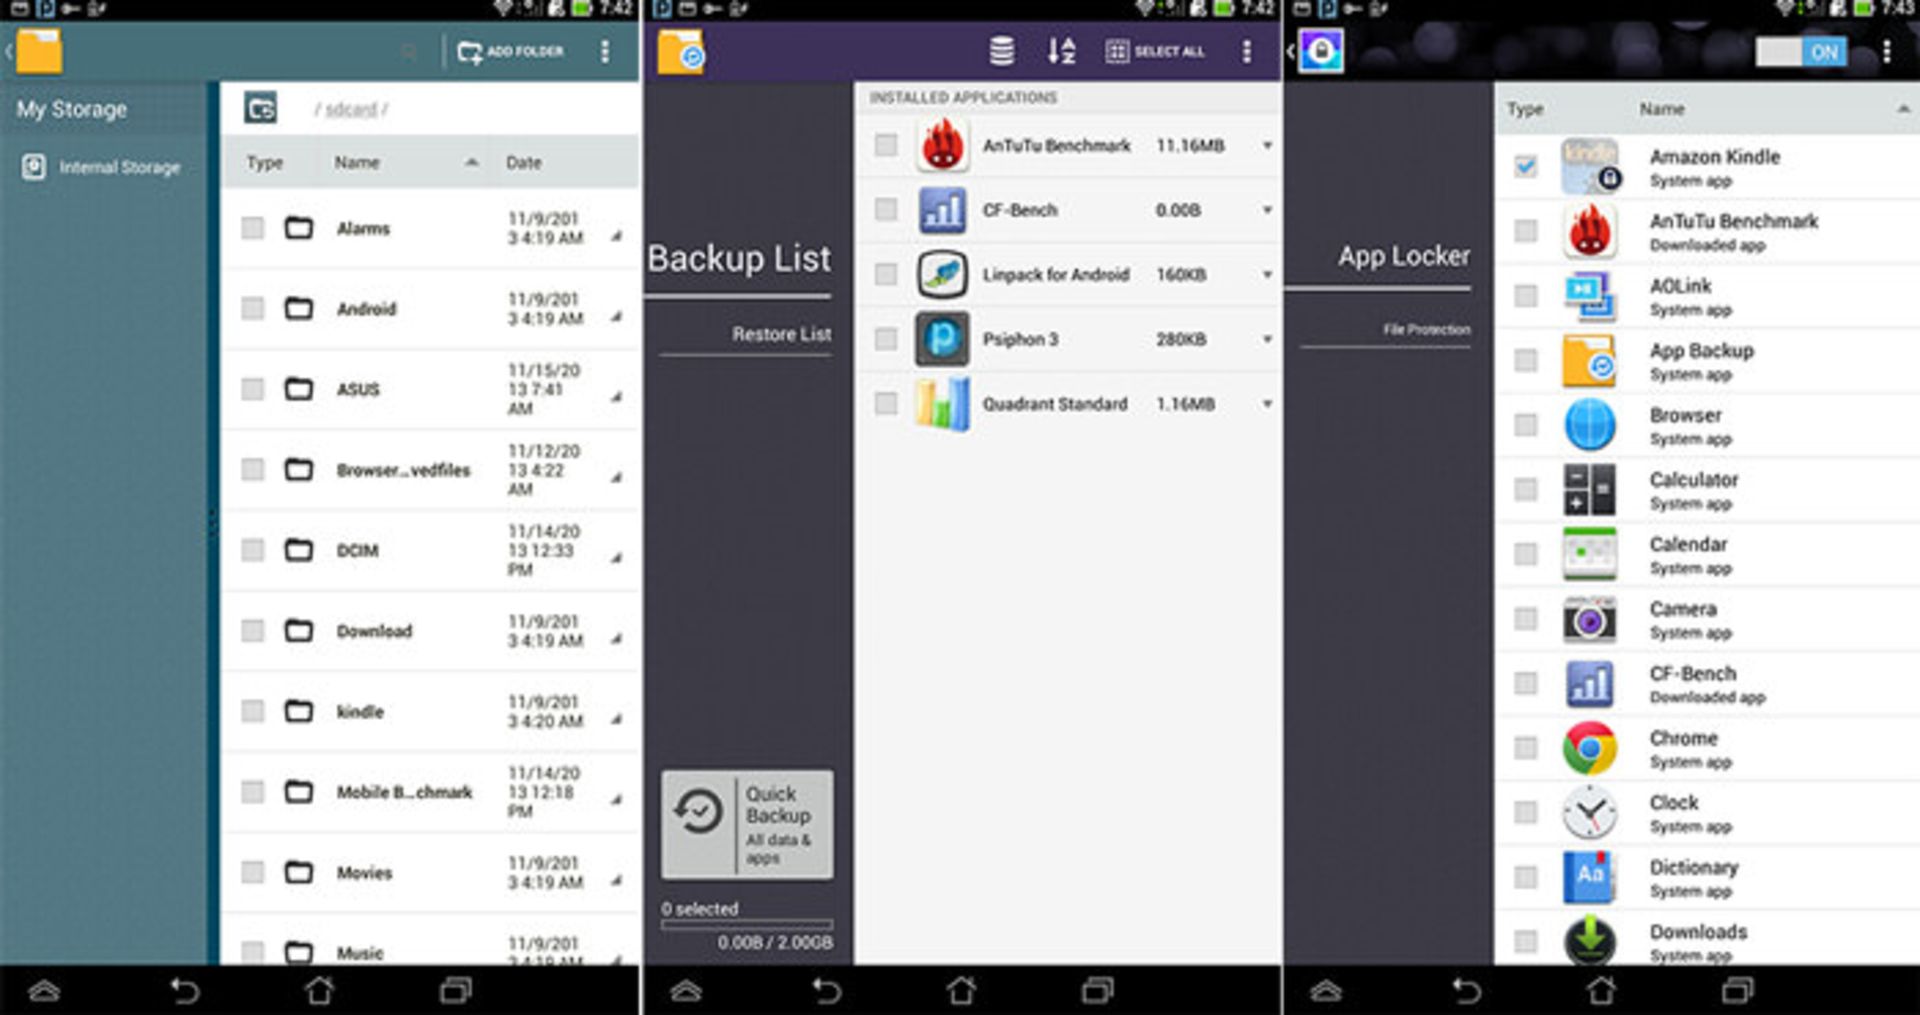Uncheck Amazon Kindle in App Locker
This screenshot has height=1015, width=1920.
(1524, 166)
